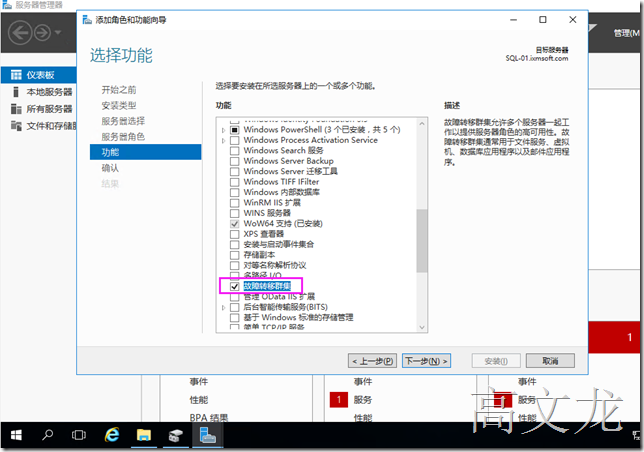Screen dimensions: 644x452
Task: Click the feature list scrollbar thumb
Action: [x=421, y=241]
